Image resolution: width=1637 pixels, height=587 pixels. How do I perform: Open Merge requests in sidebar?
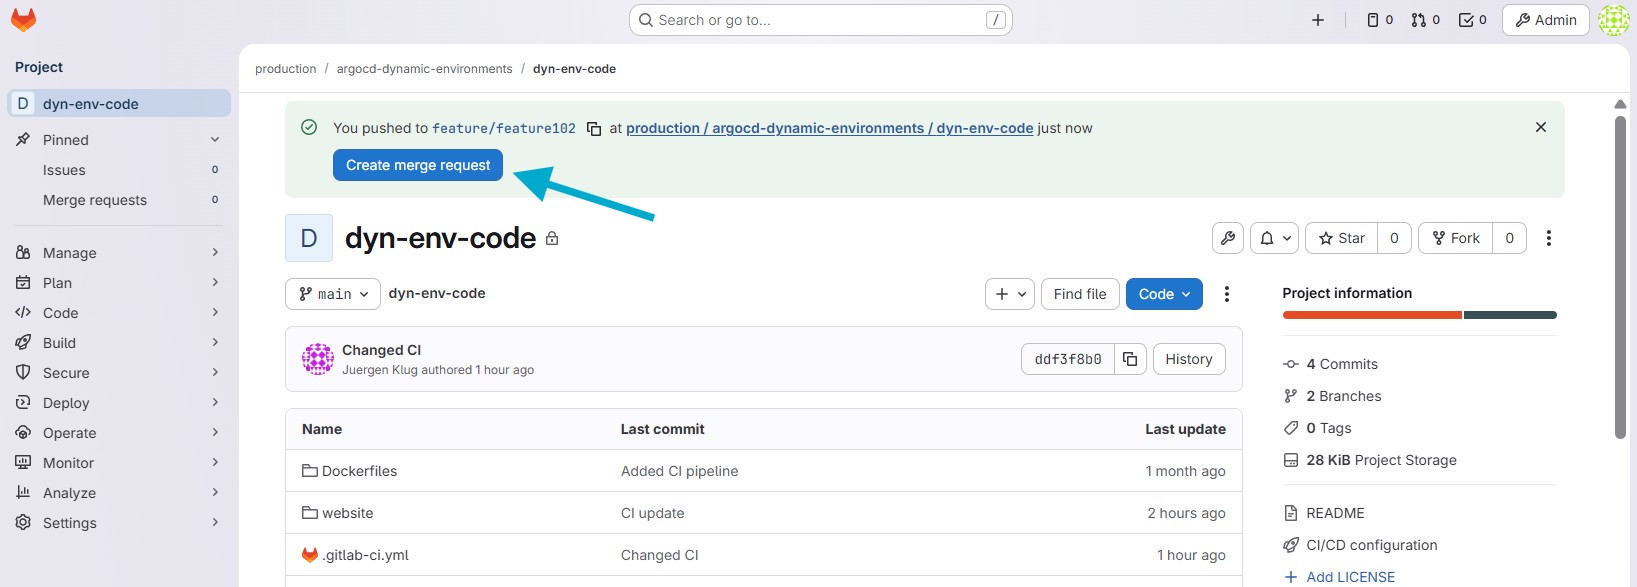95,200
